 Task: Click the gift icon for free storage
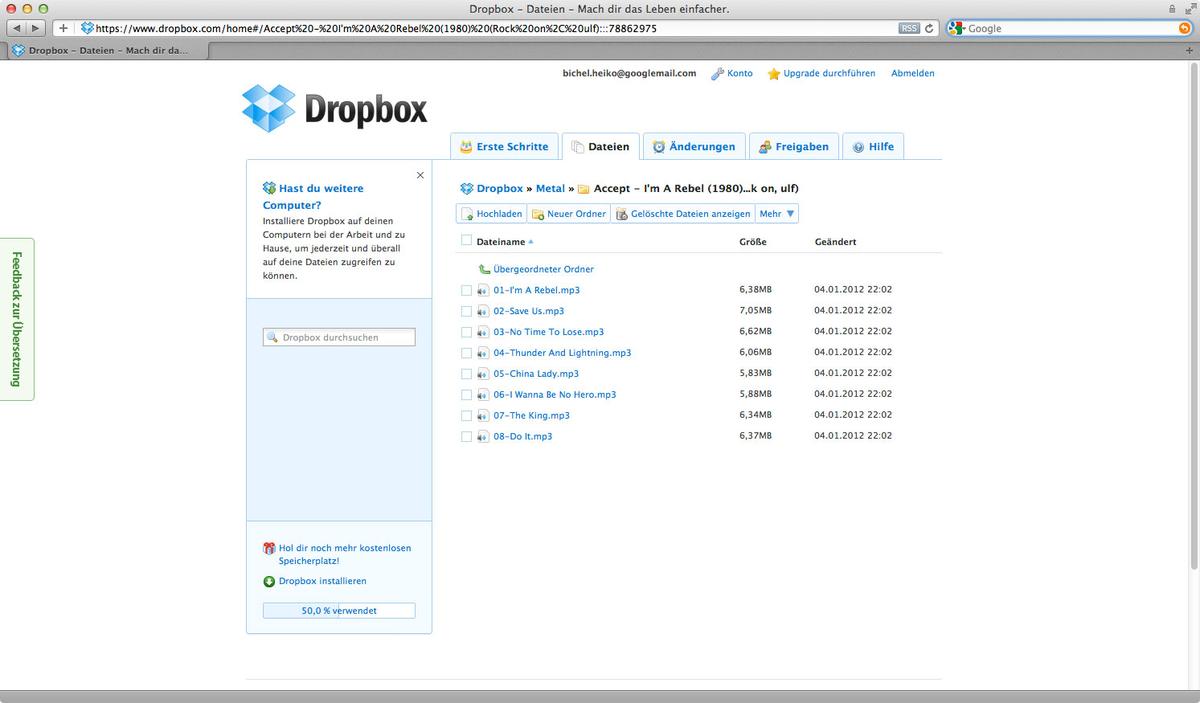[269, 548]
